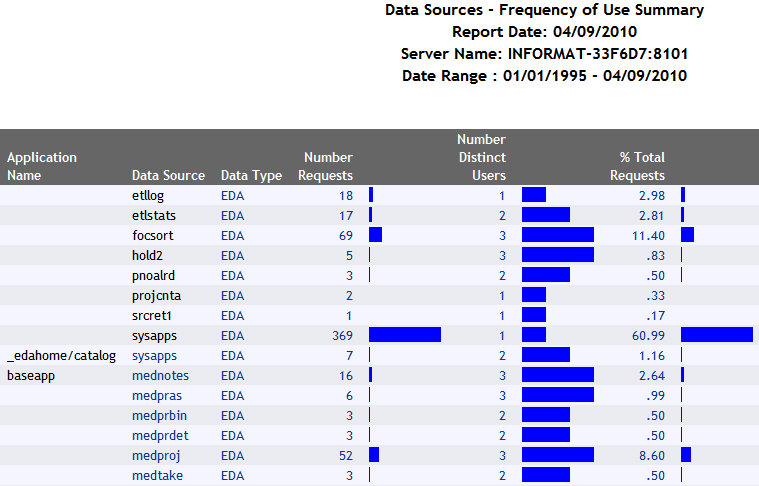Viewport: 759px width, 486px height.
Task: Select sysapps in the 369 requests row
Action: point(154,335)
